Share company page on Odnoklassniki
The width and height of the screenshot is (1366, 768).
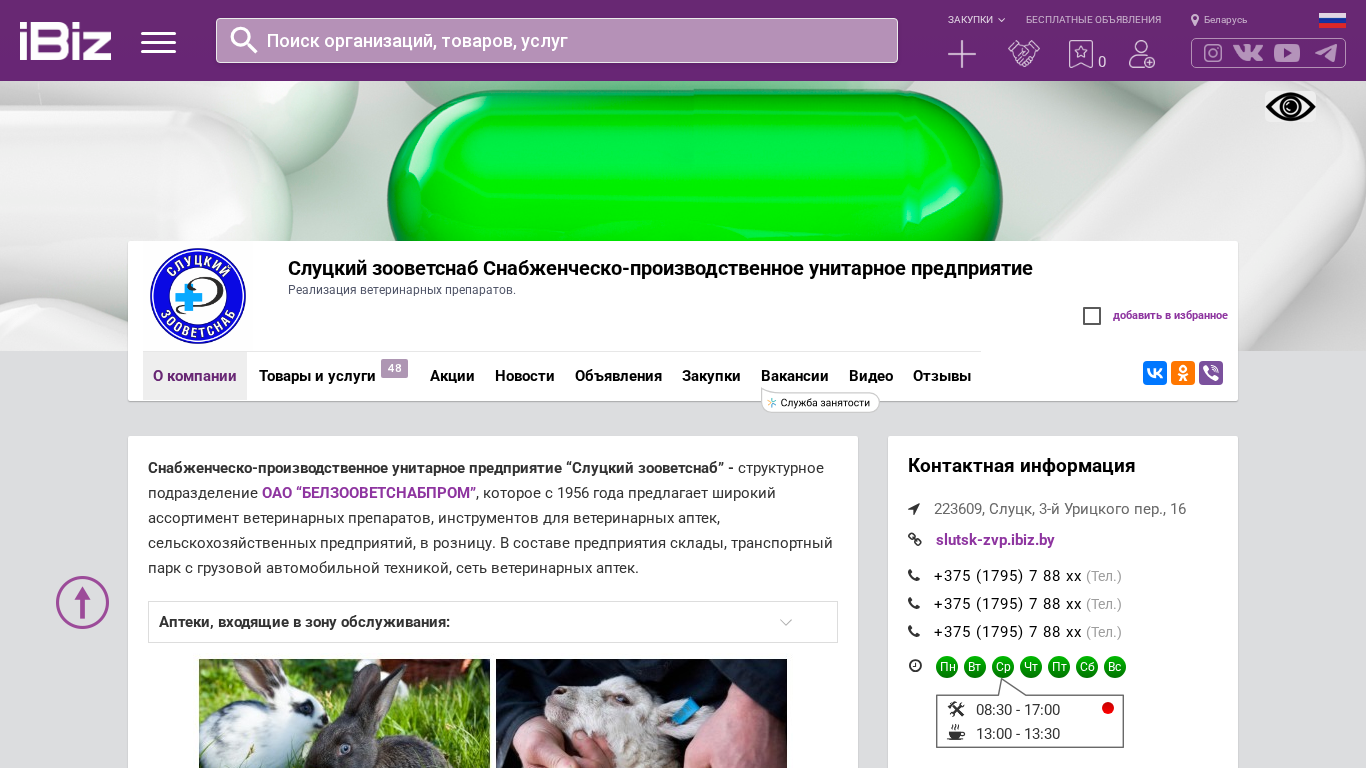1183,373
